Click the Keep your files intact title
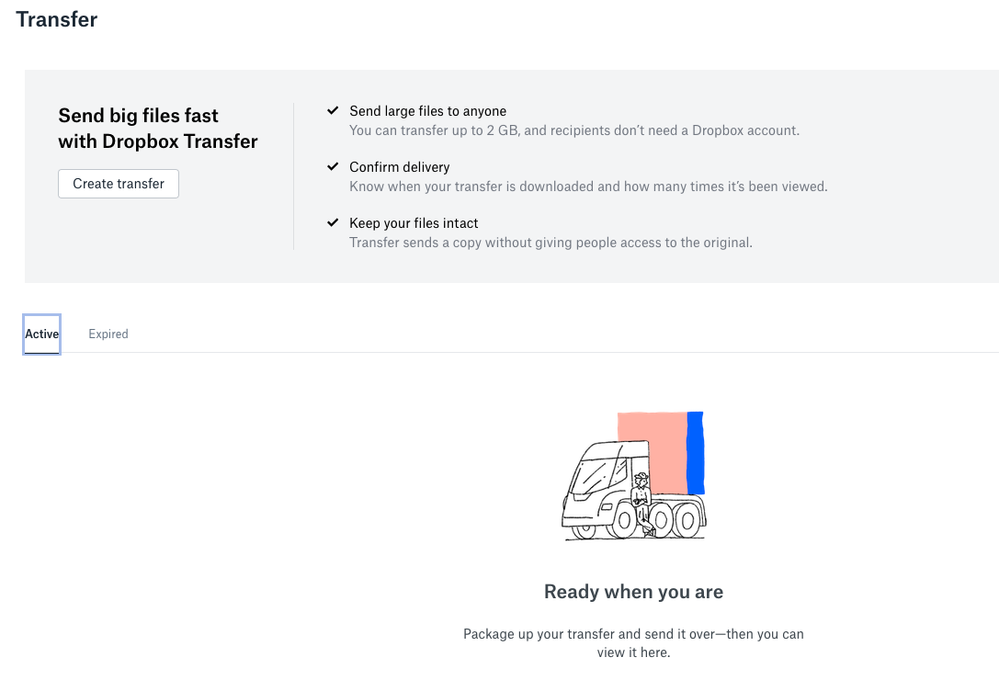This screenshot has width=999, height=691. coord(414,223)
